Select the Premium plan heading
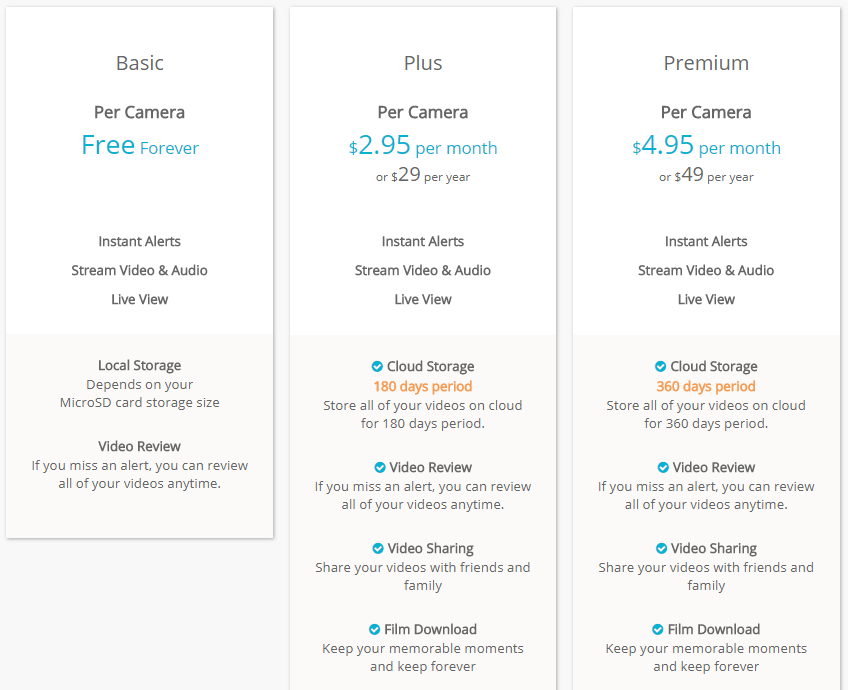 (x=706, y=63)
